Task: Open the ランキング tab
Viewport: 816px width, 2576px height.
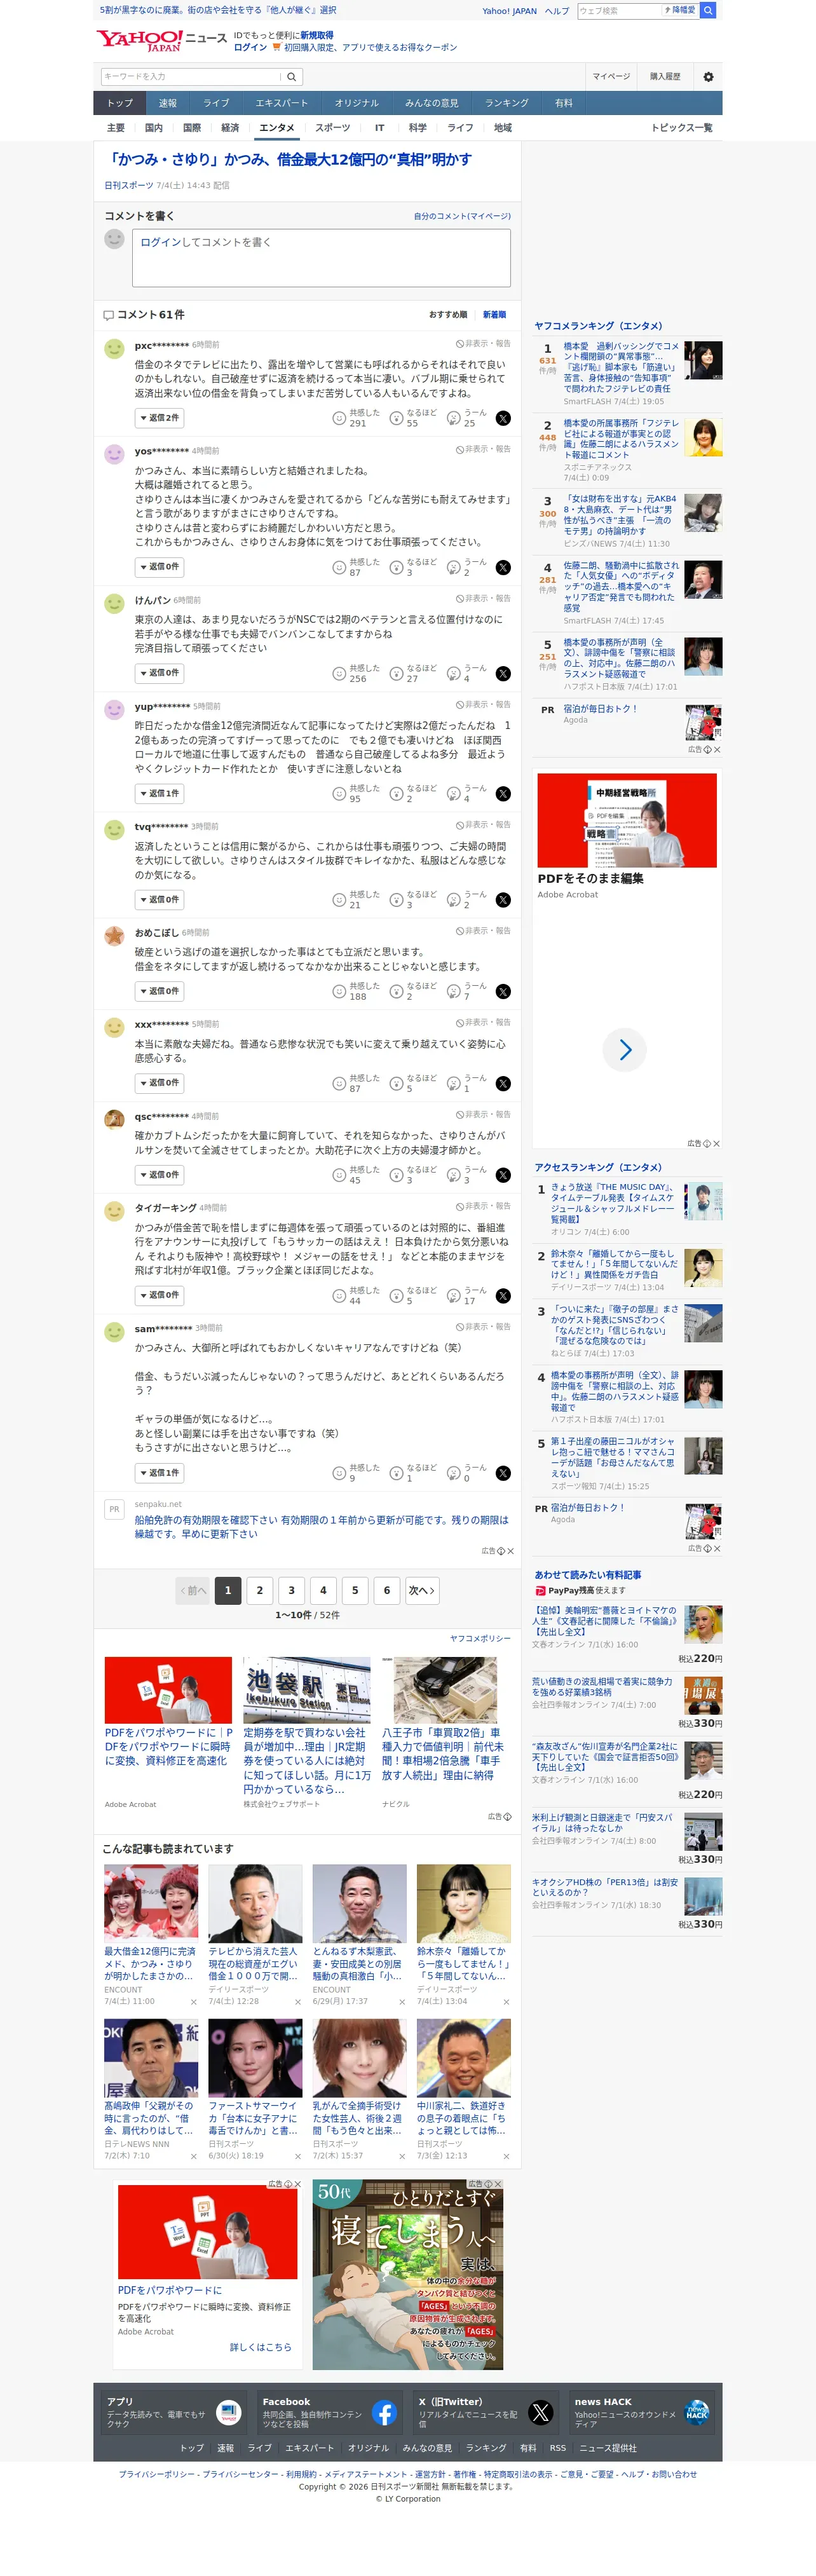Action: (507, 103)
